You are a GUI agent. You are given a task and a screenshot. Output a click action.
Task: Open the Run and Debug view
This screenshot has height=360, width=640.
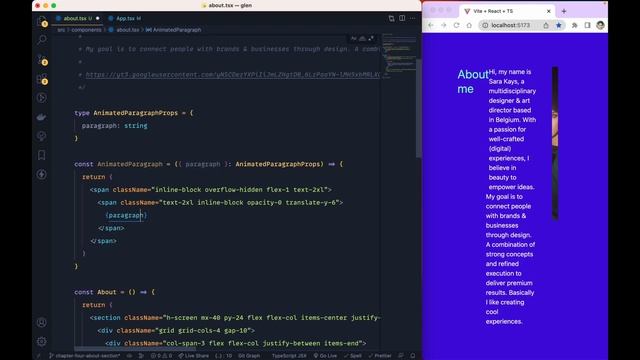[42, 98]
